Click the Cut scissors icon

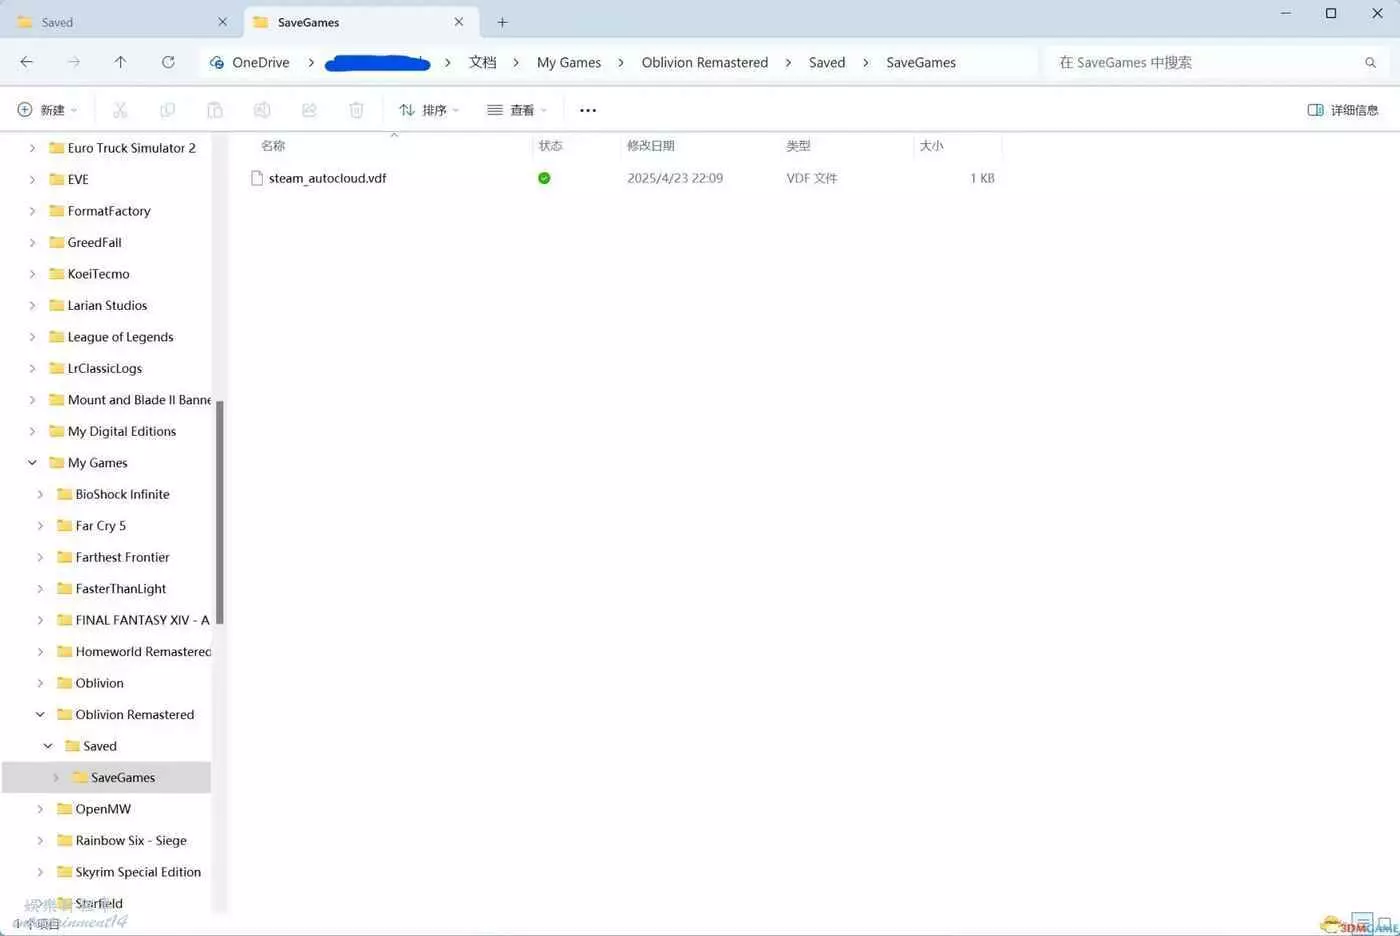click(120, 110)
